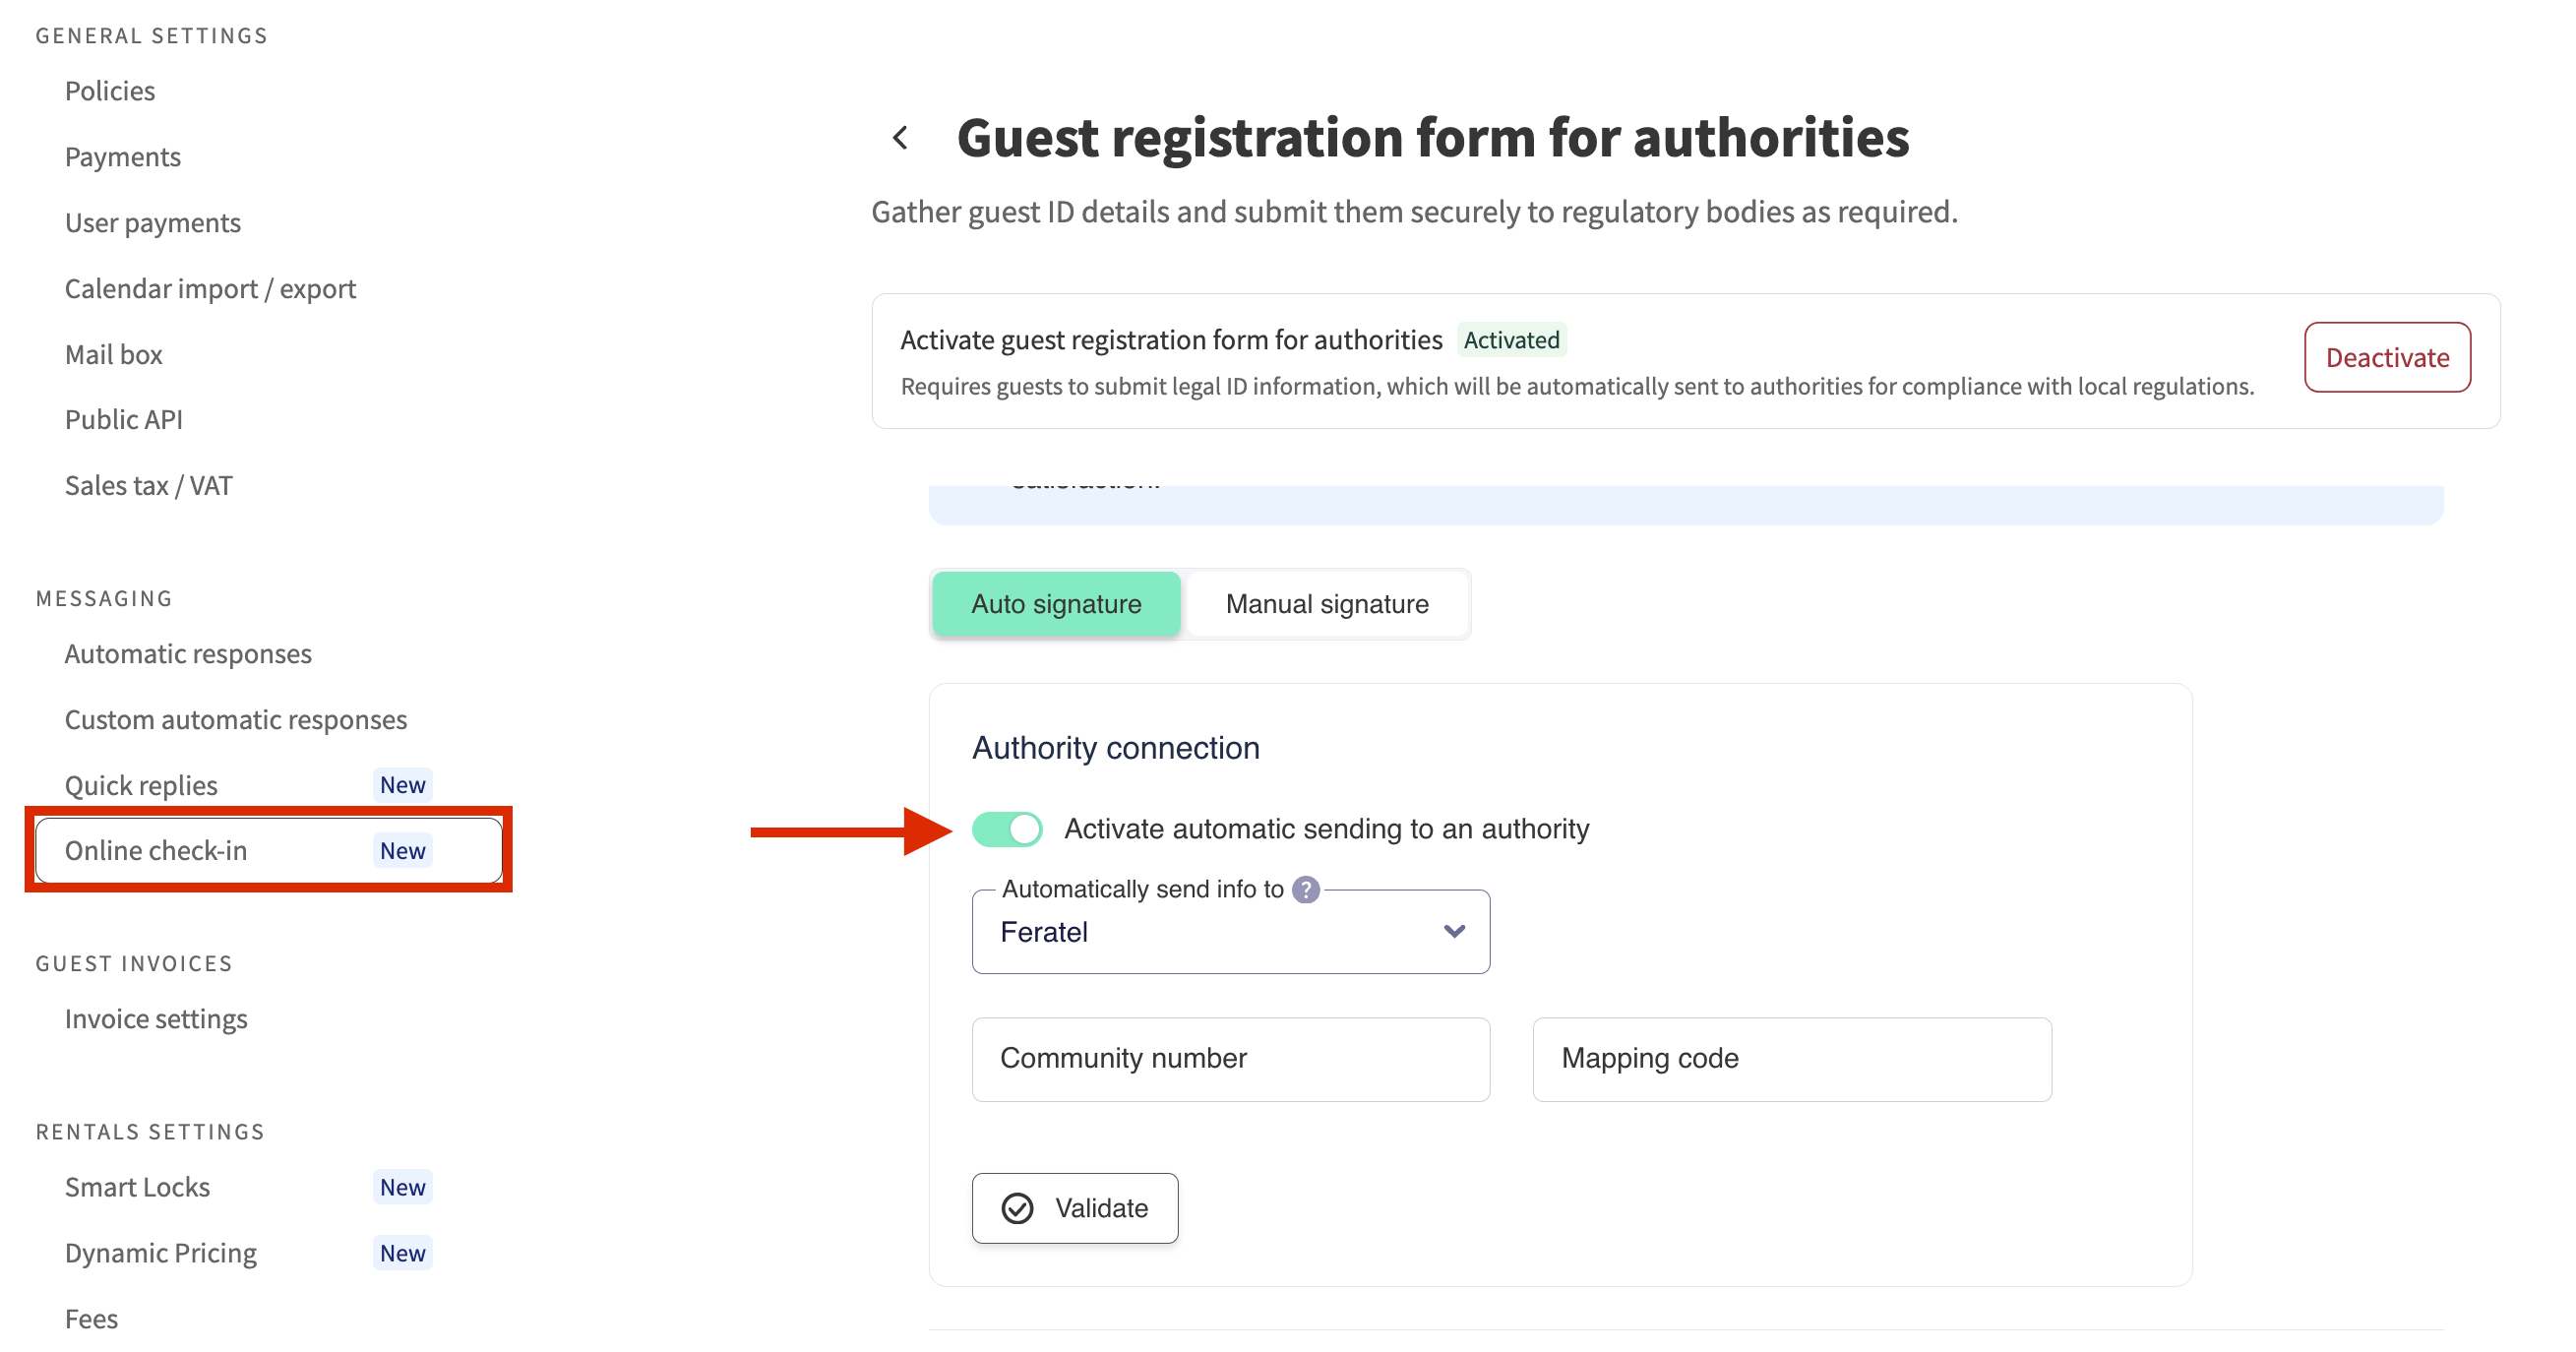
Task: Go to Policies settings
Action: click(x=110, y=91)
